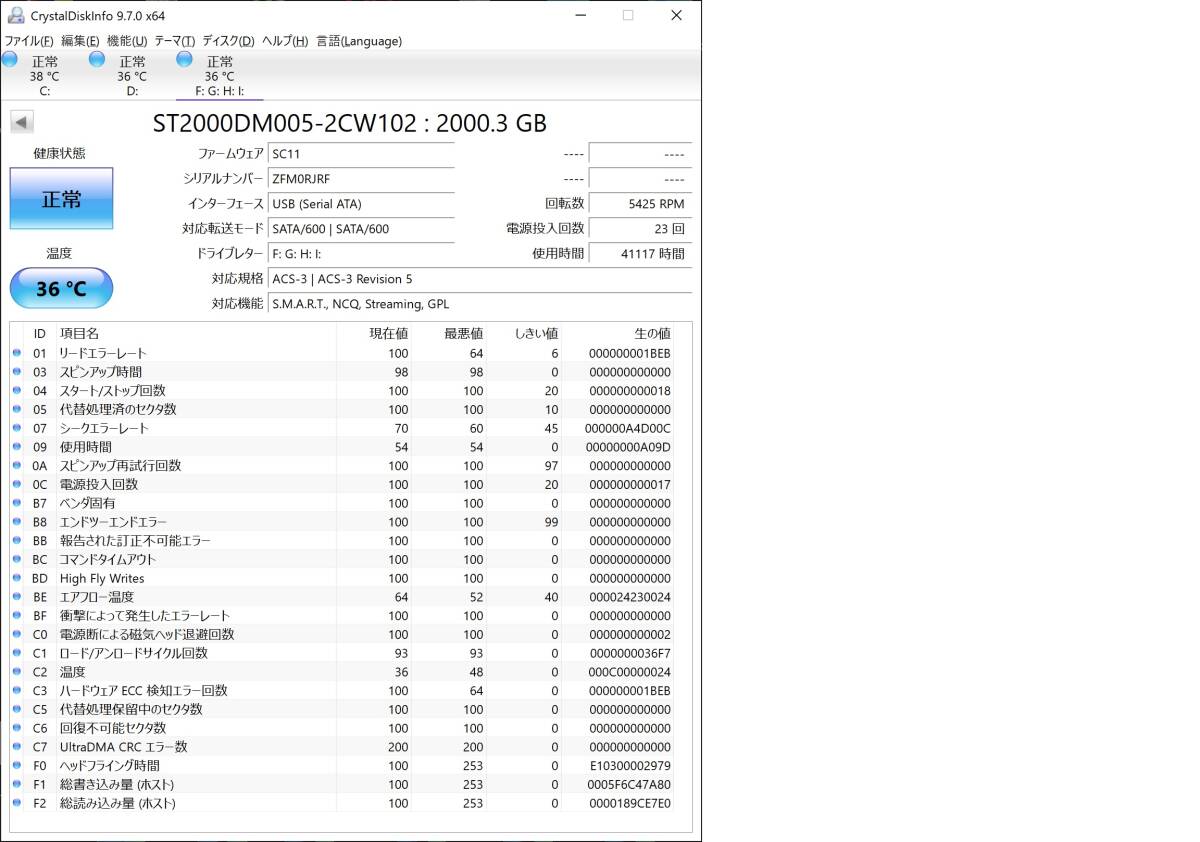The width and height of the screenshot is (1200, 842).
Task: Click status dot for 07 シークエラーレート
Action: [x=16, y=428]
